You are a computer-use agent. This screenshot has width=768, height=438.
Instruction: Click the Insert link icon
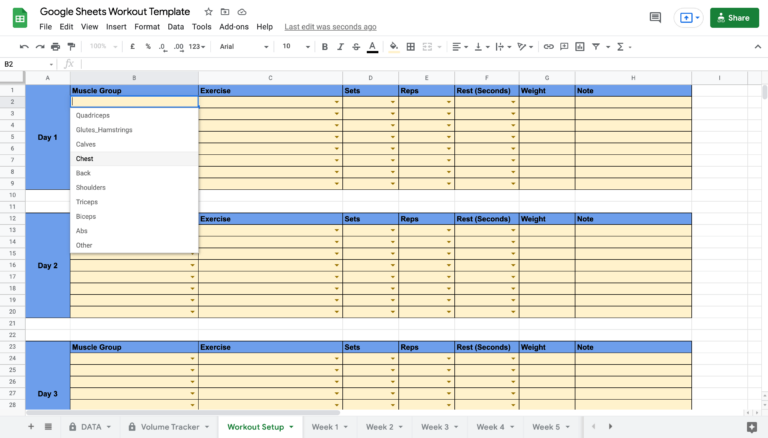[549, 47]
